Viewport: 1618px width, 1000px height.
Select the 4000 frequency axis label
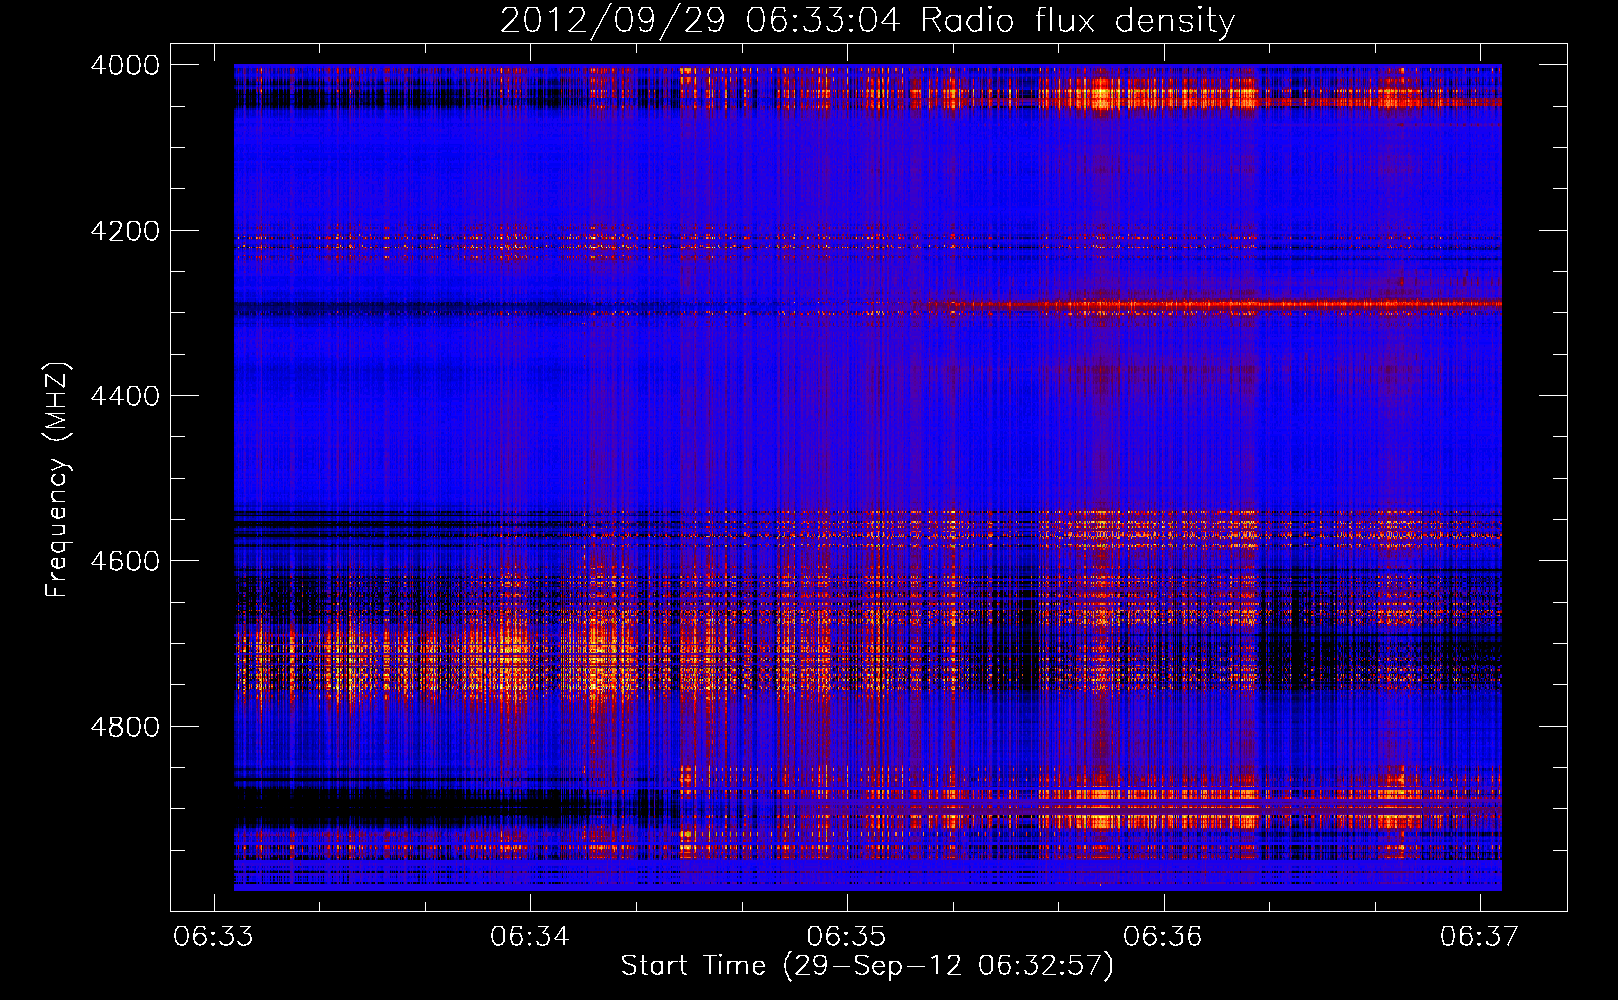(125, 65)
